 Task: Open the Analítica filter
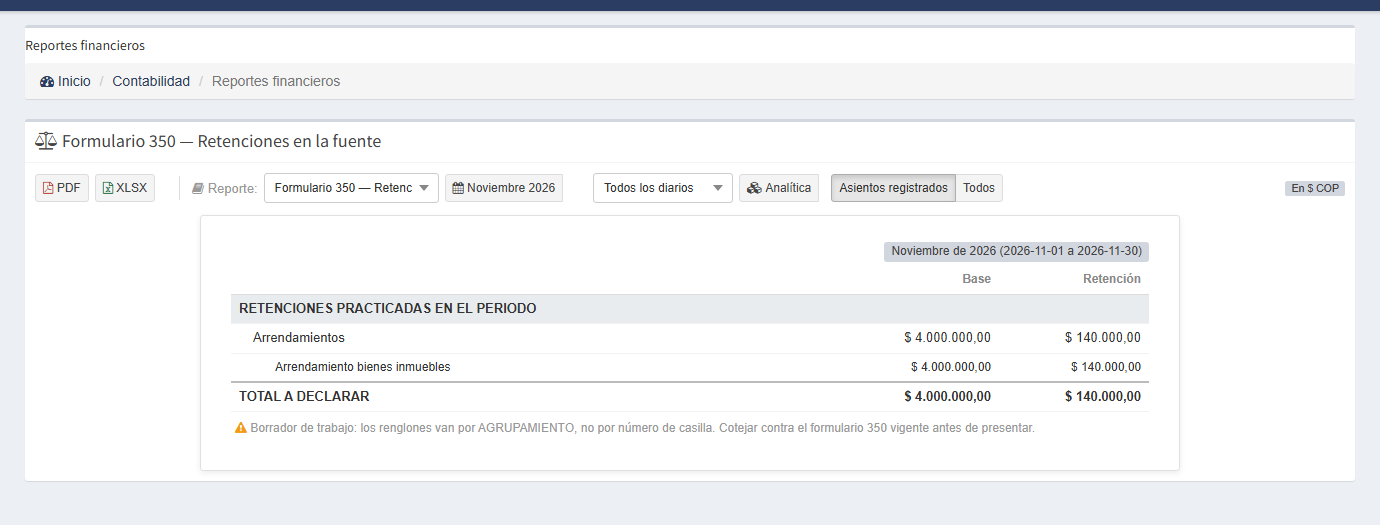tap(779, 188)
